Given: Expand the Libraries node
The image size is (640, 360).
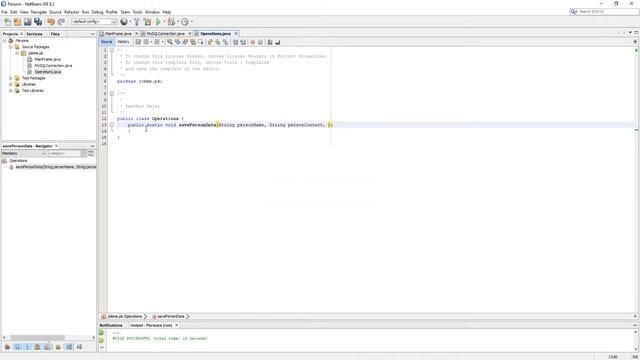Looking at the screenshot, I should (11, 84).
